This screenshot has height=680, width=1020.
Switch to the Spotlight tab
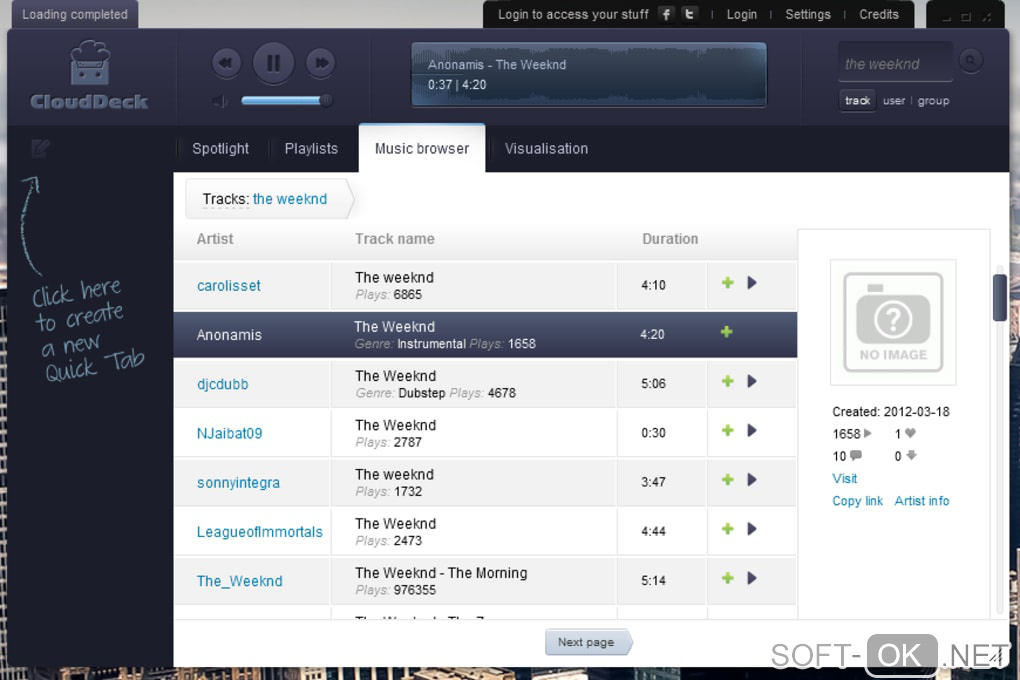(221, 148)
